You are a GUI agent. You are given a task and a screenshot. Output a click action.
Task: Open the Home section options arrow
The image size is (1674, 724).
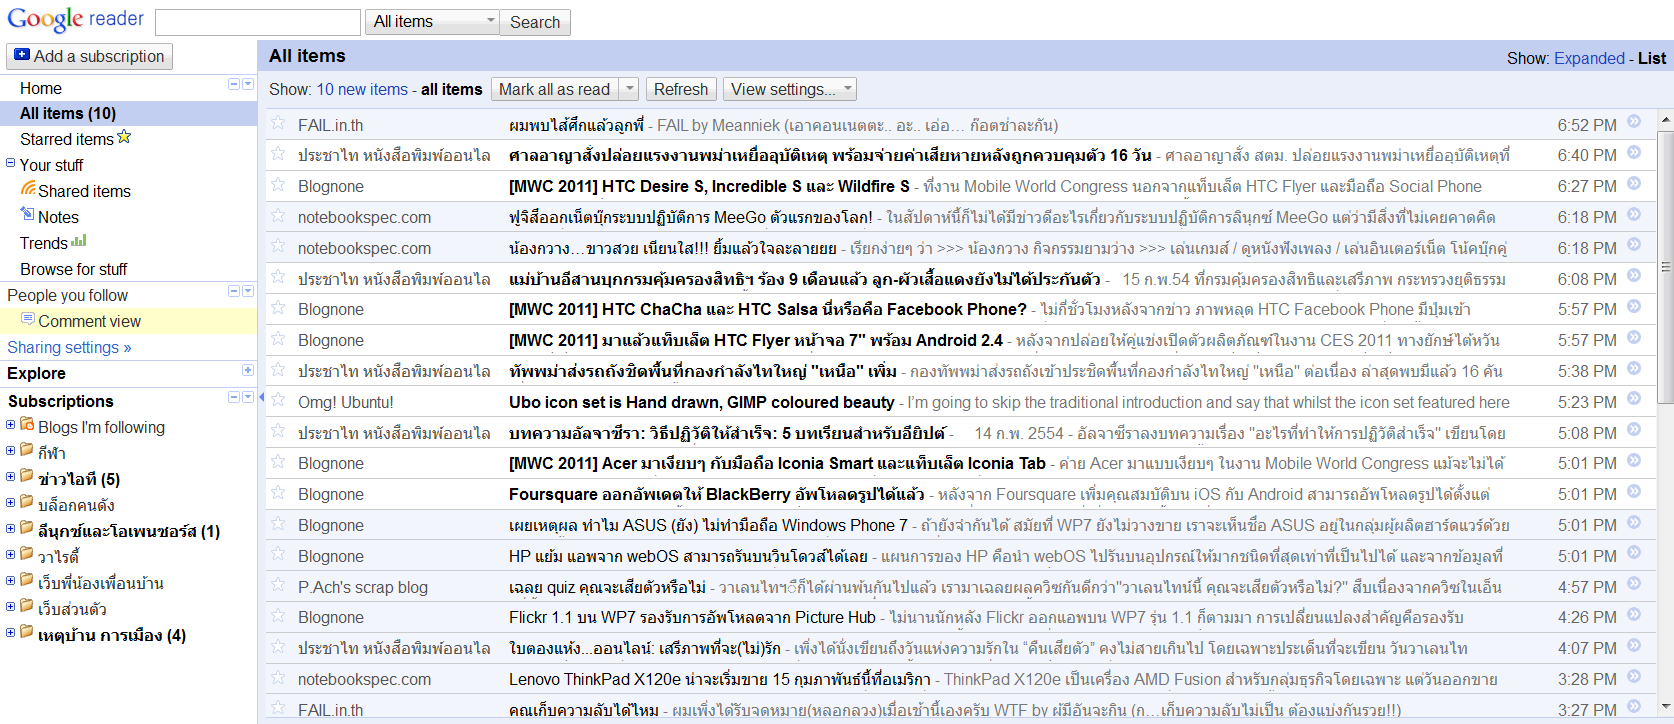click(248, 84)
